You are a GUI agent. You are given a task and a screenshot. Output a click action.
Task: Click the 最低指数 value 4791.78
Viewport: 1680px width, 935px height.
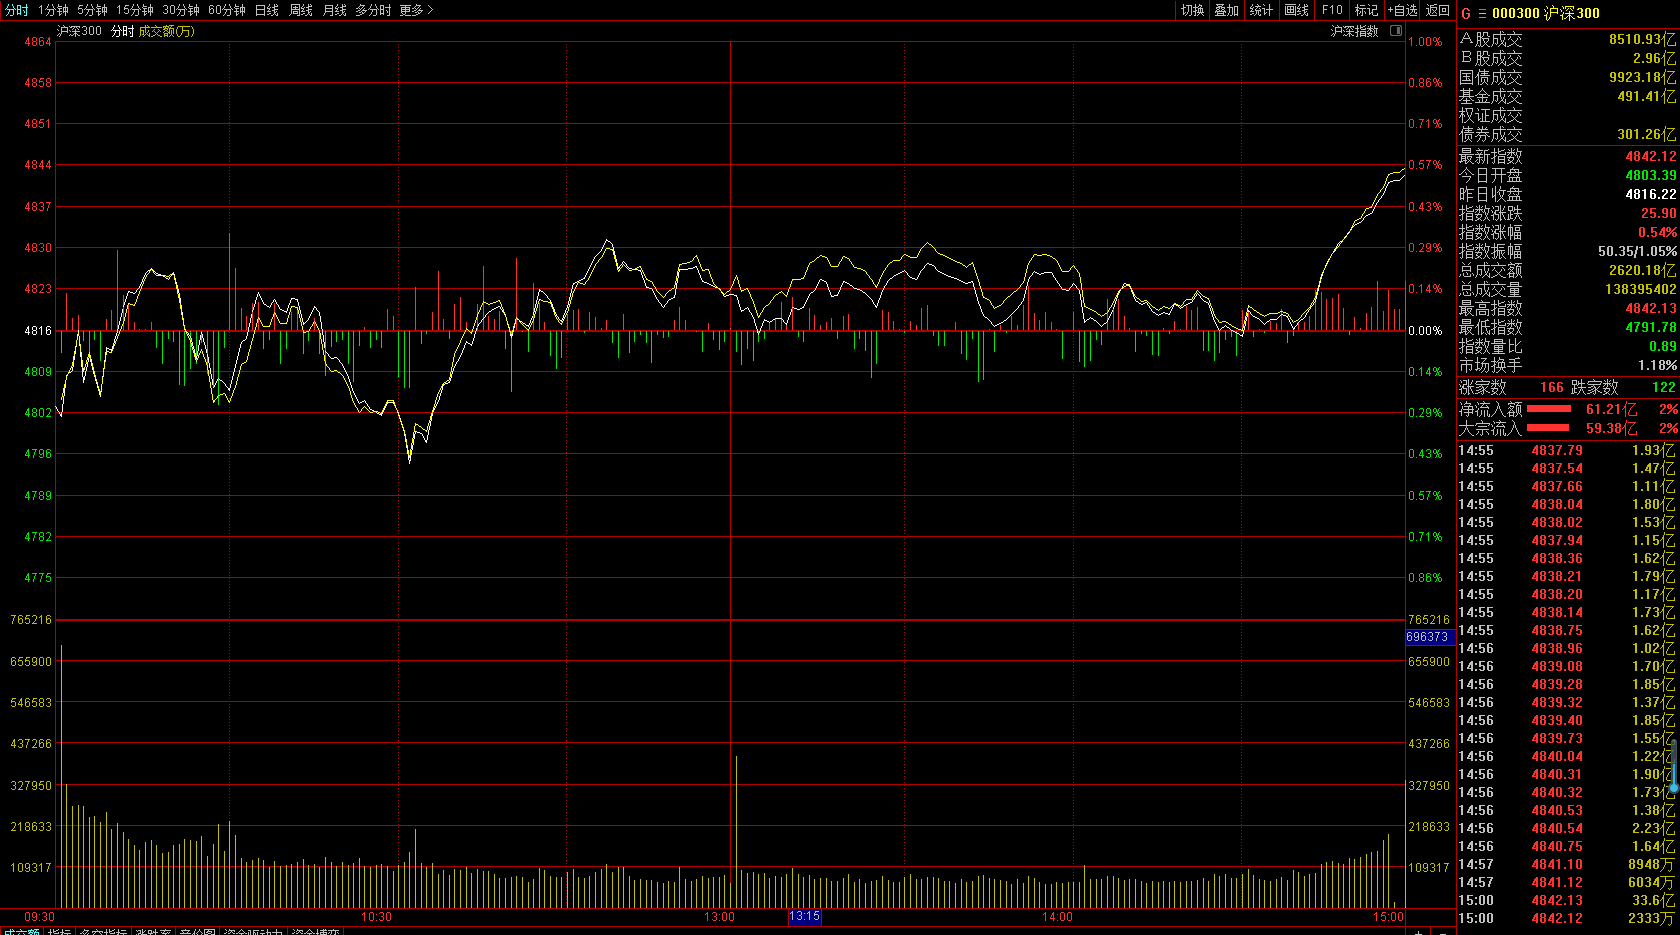[x=1650, y=328]
